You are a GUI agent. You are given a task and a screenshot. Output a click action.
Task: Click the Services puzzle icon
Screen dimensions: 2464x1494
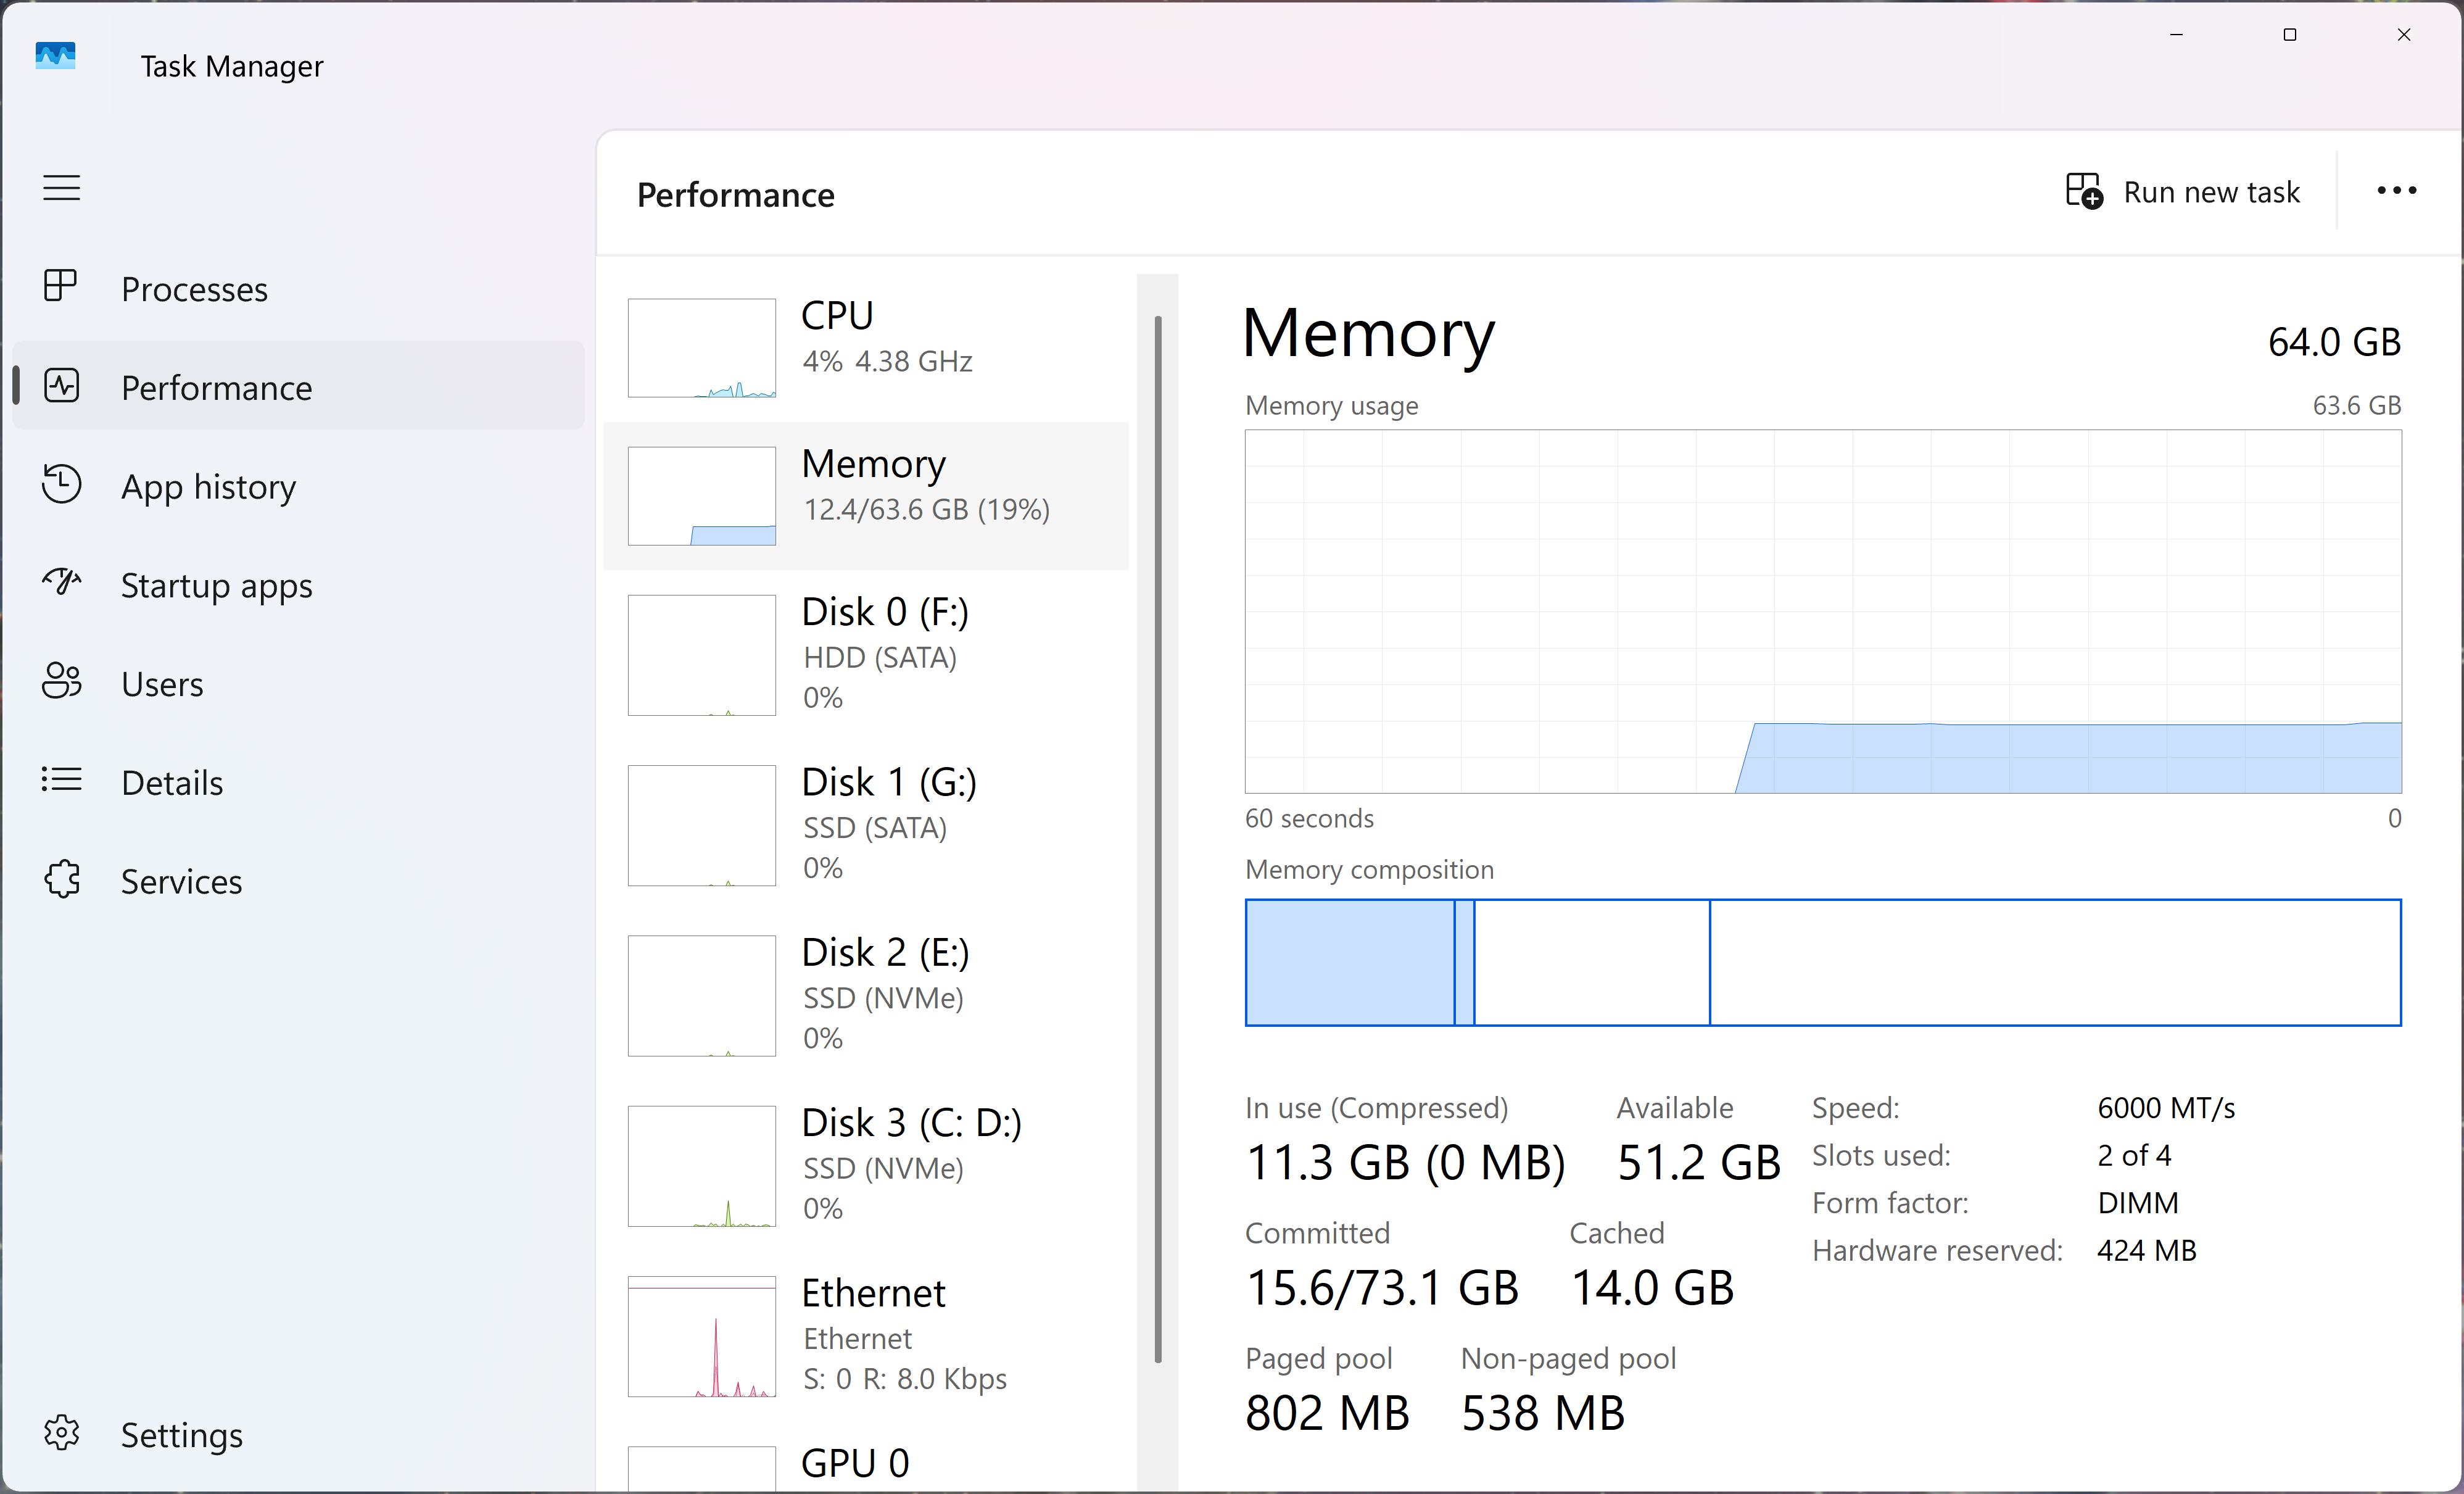pyautogui.click(x=61, y=880)
